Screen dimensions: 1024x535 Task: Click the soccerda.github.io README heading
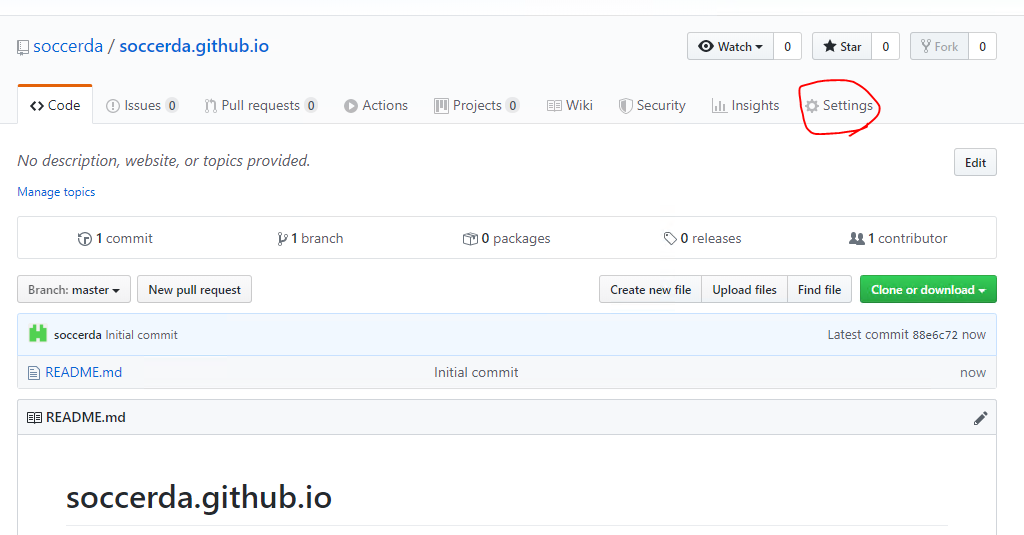[199, 497]
